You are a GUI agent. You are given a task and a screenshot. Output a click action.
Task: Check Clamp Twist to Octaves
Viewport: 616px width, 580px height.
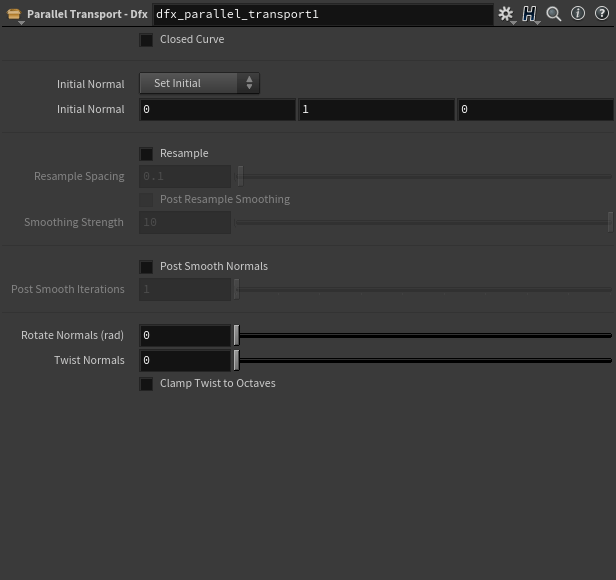click(147, 384)
